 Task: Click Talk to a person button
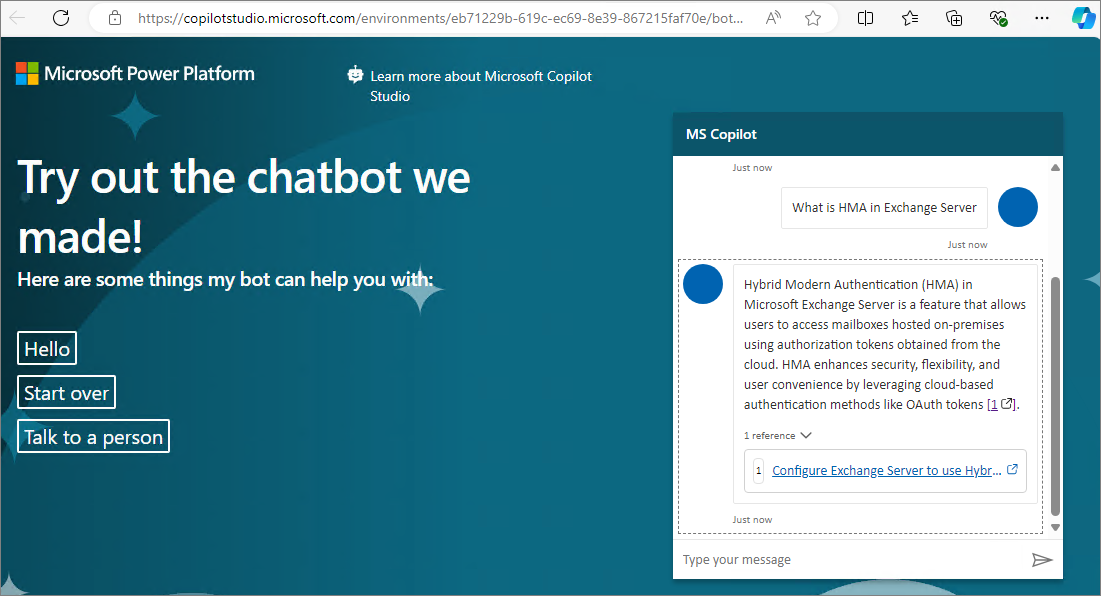pyautogui.click(x=93, y=437)
